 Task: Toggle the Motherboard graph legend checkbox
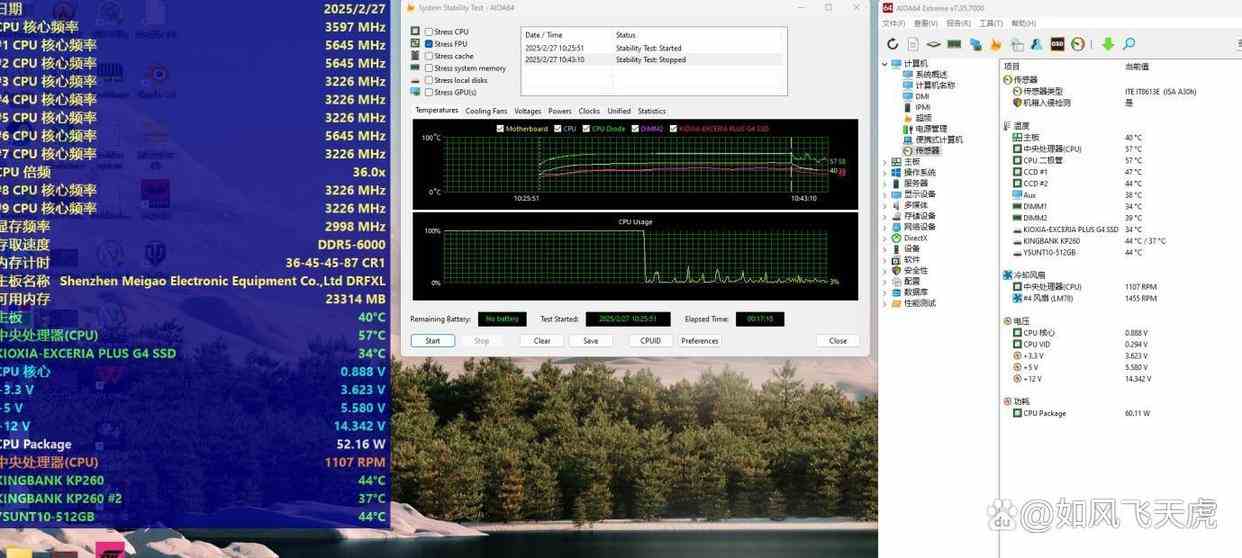(500, 128)
